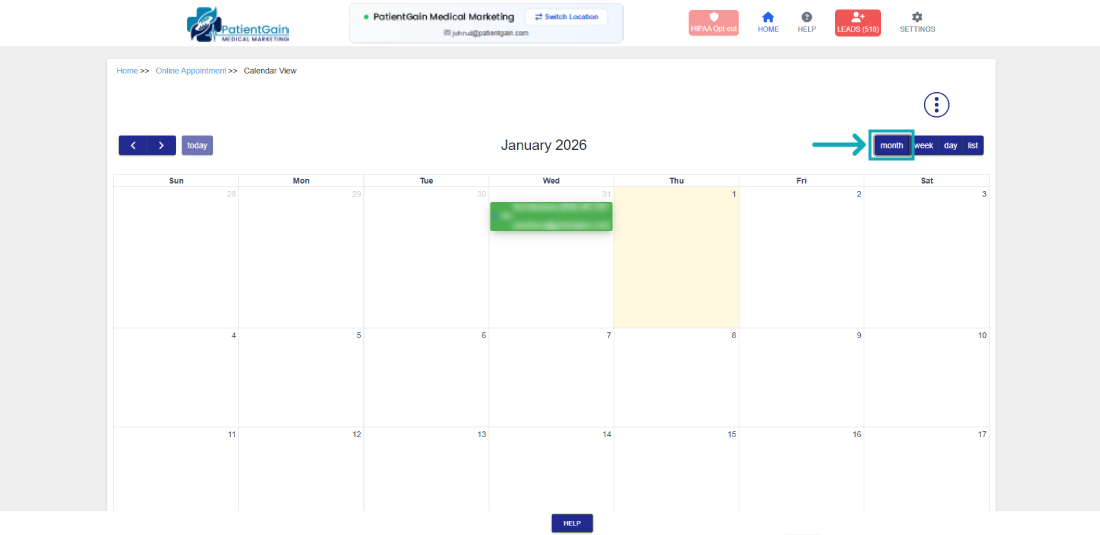Go to next month arrow
This screenshot has width=1100, height=535.
coord(161,145)
